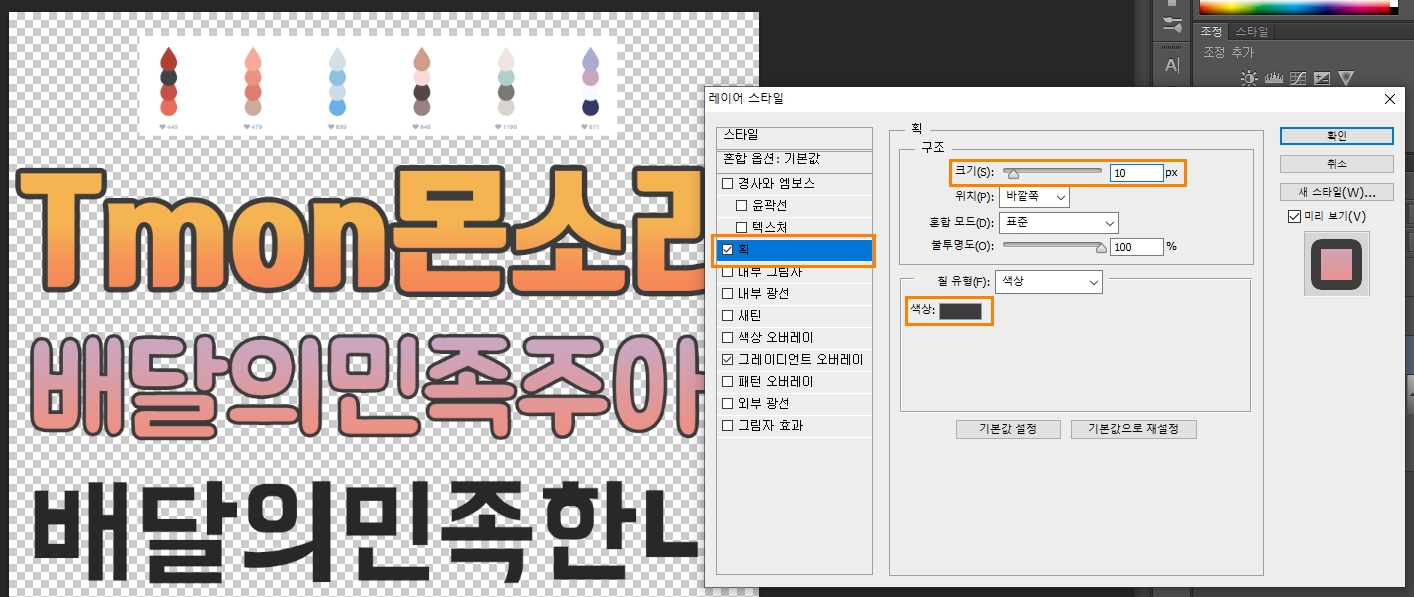Enable the 윤곽선 checkbox
1414x597 pixels.
point(742,206)
